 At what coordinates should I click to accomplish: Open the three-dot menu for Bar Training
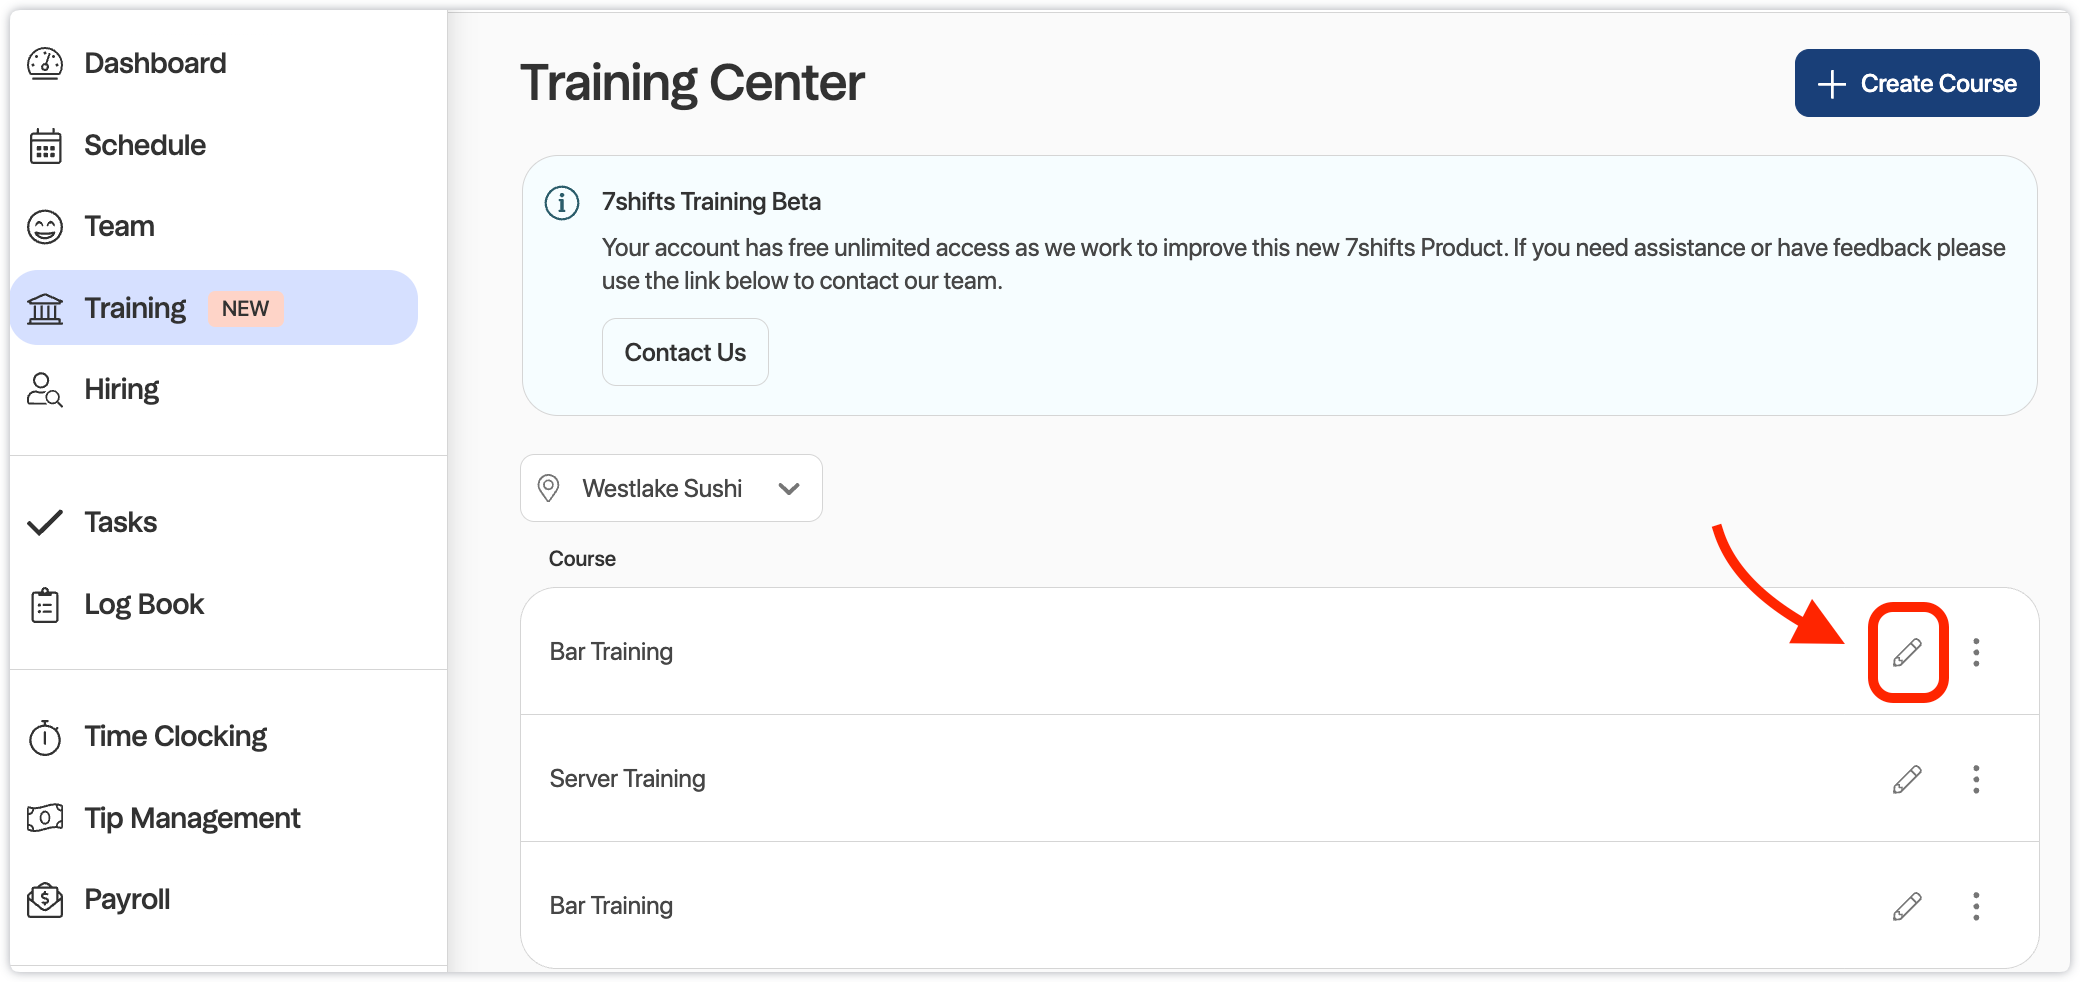[x=1976, y=653]
